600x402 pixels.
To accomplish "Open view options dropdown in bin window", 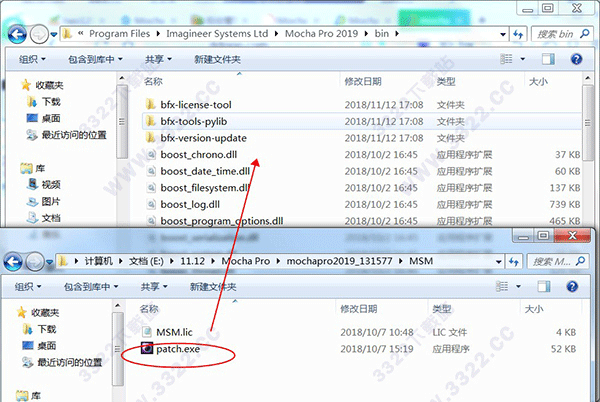I will coord(522,59).
